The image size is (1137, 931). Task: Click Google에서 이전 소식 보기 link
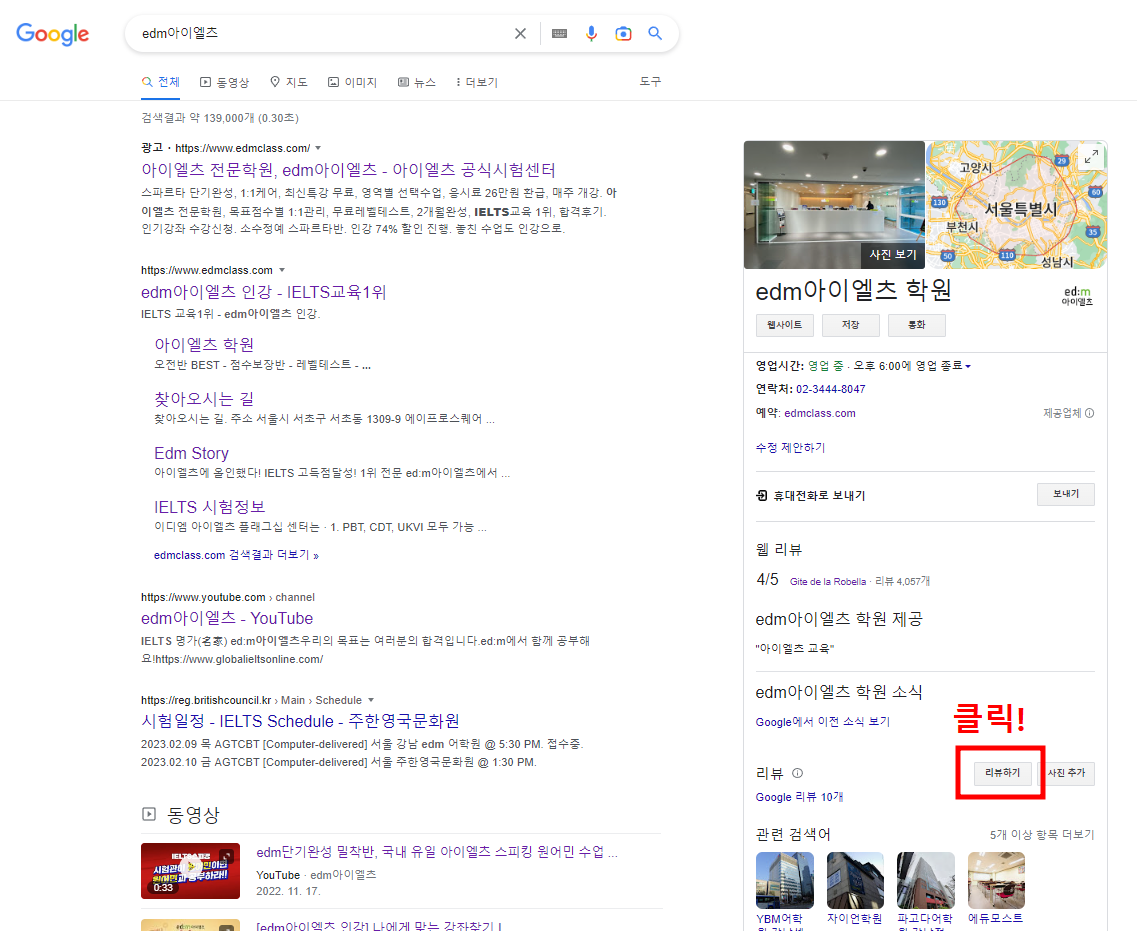coord(822,722)
